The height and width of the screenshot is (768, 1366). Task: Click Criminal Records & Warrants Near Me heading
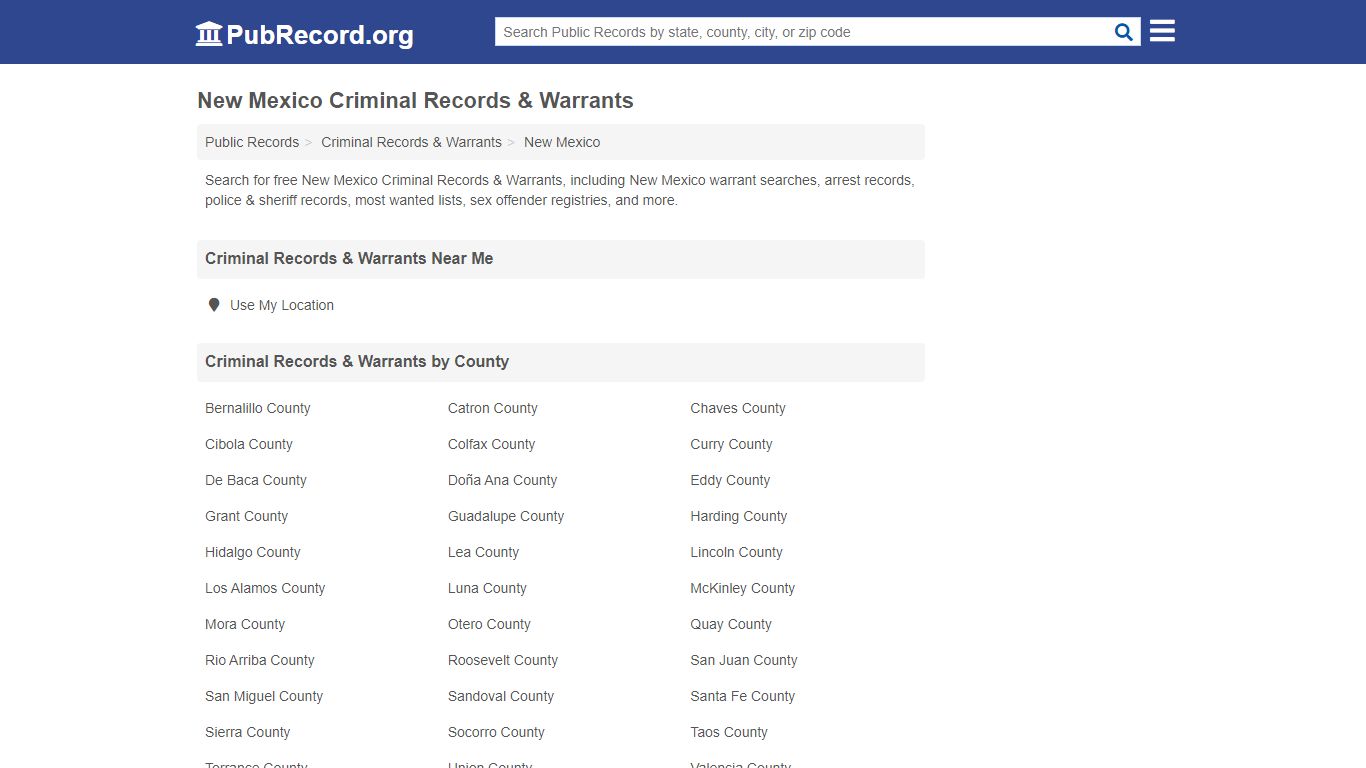point(349,258)
